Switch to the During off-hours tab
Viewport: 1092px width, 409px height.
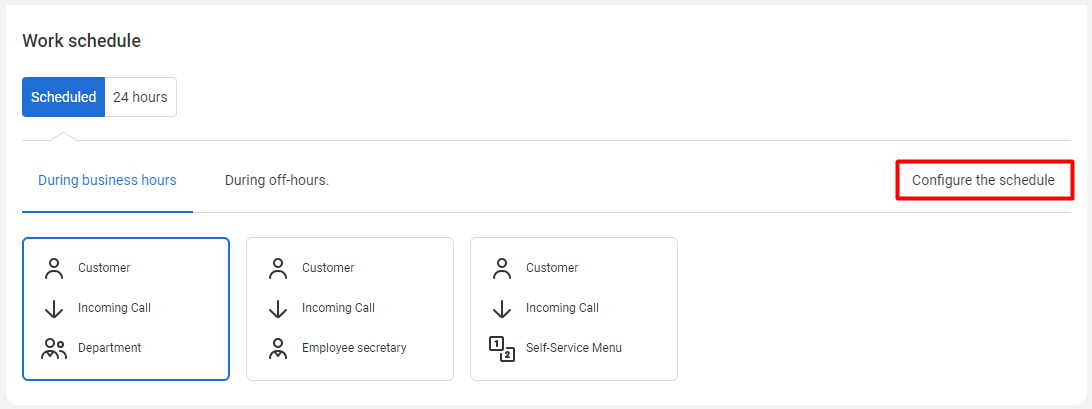277,181
